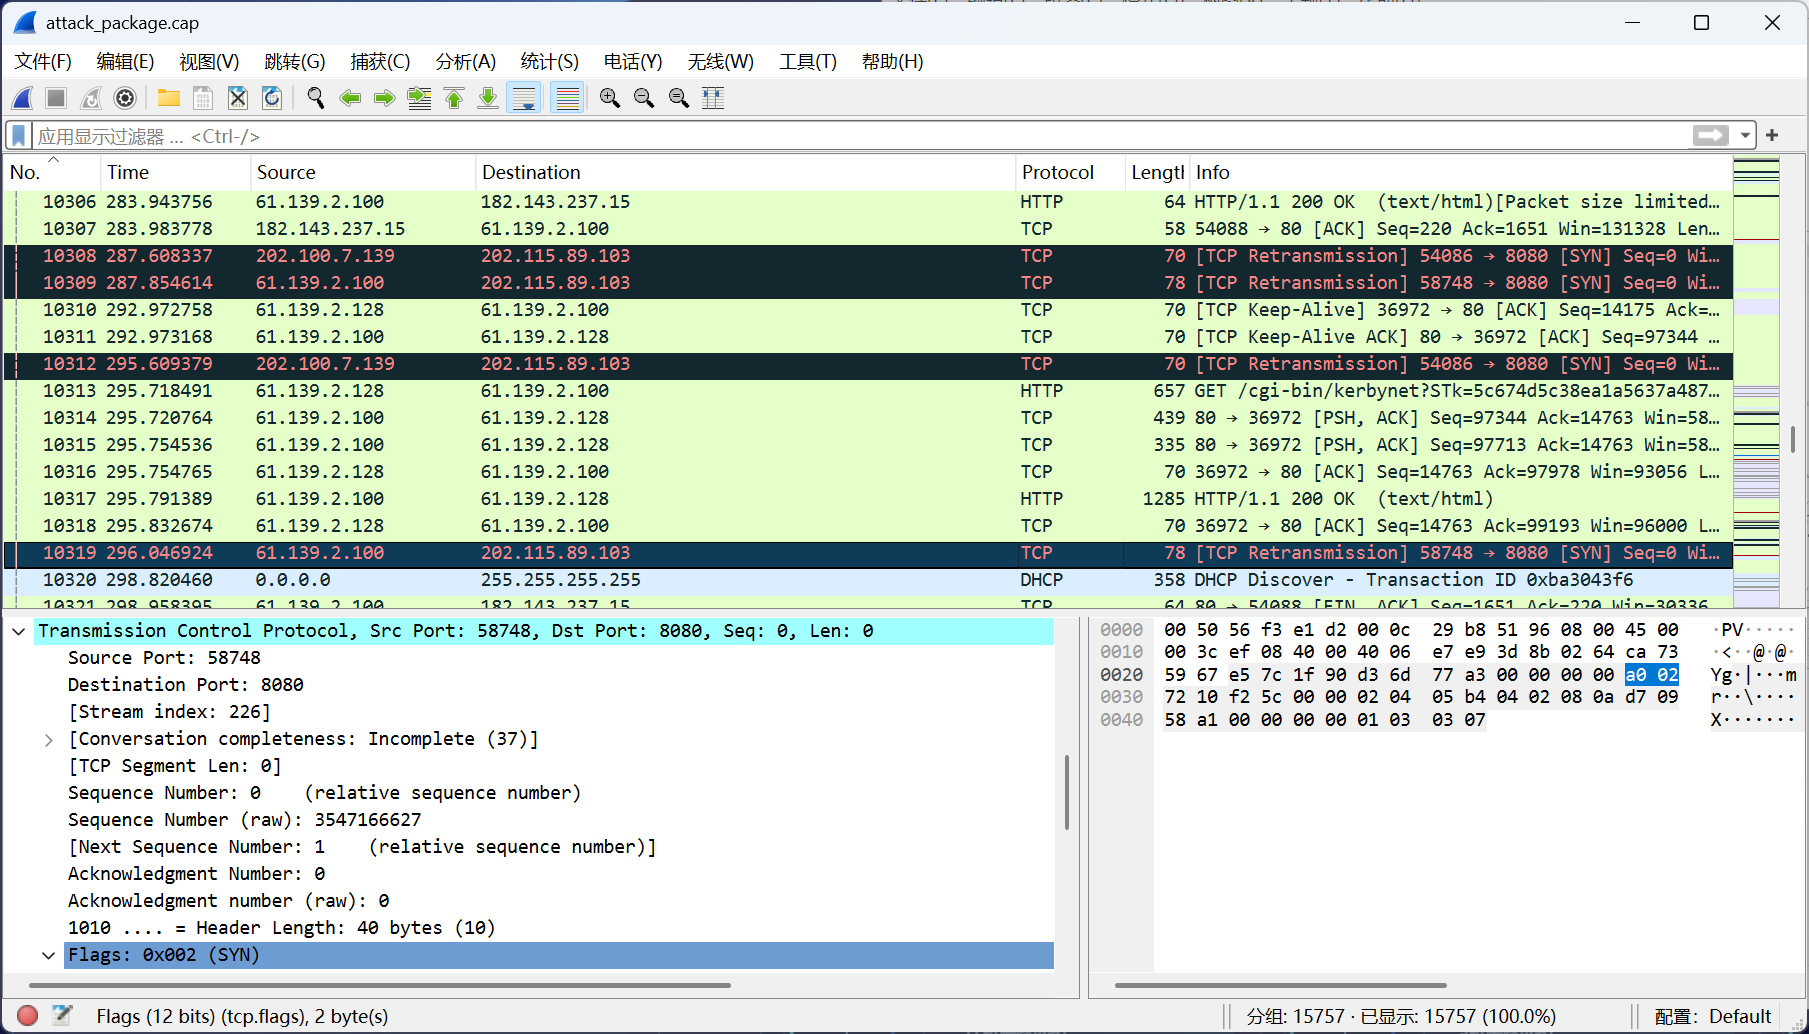
Task: Go to specified packet icon
Action: (419, 98)
